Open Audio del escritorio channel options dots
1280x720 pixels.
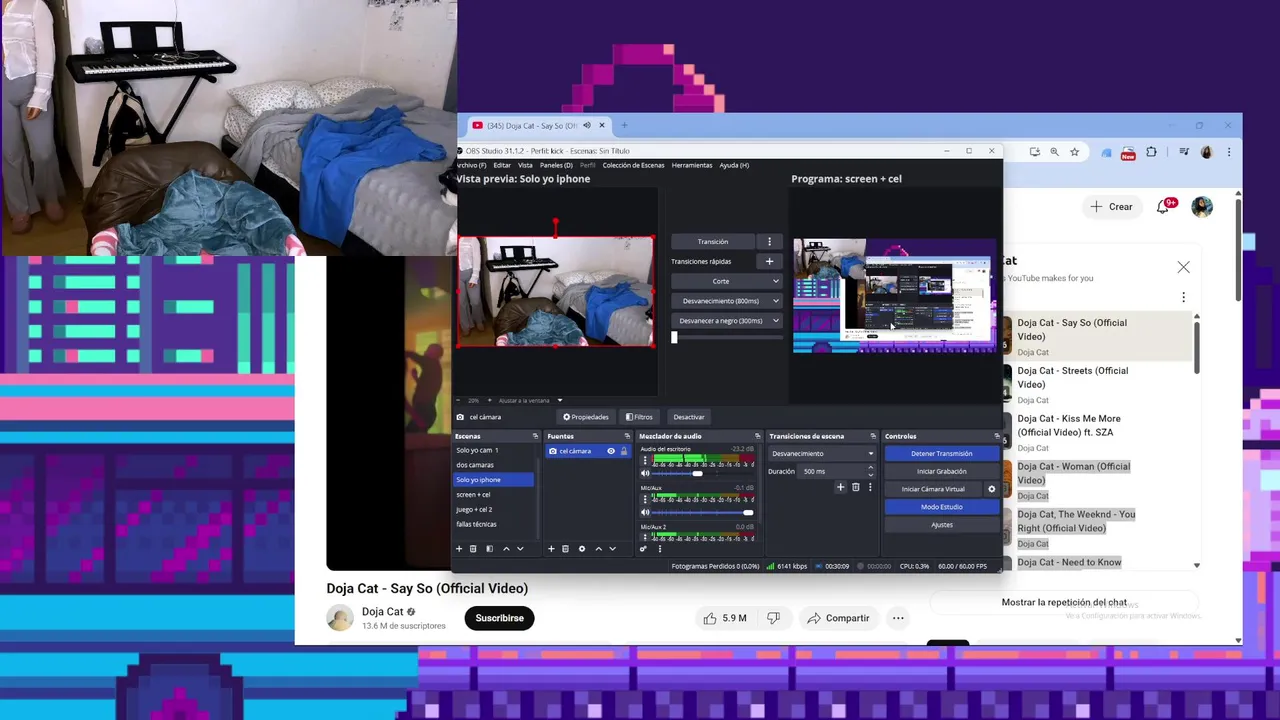(x=645, y=461)
